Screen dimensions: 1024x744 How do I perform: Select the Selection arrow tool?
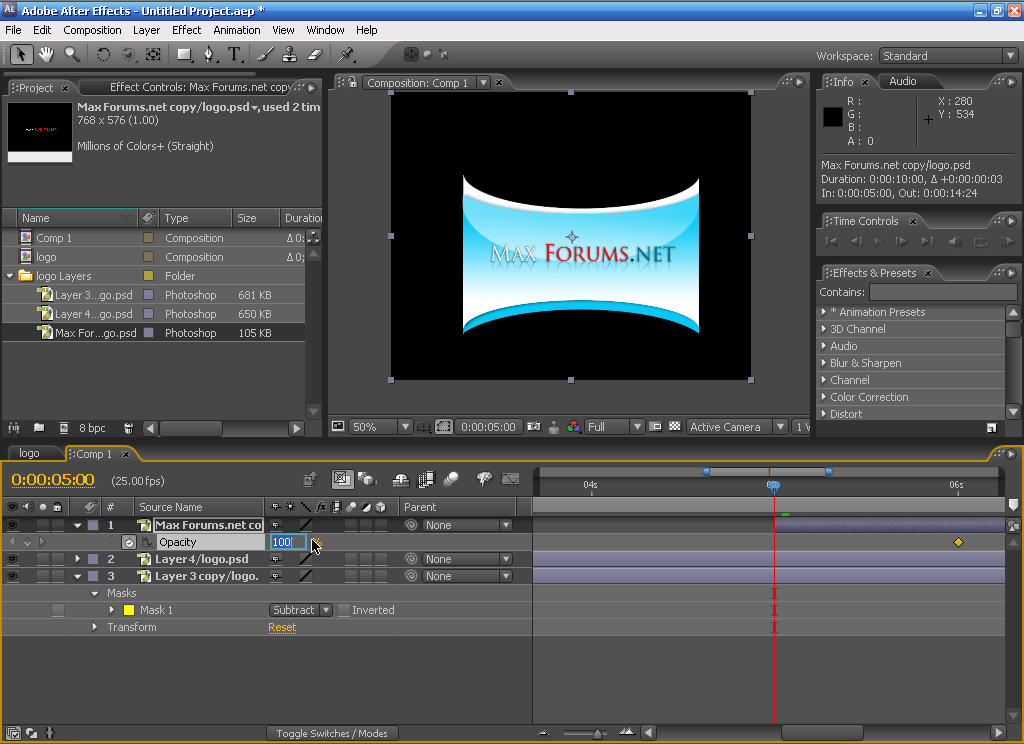[x=21, y=55]
